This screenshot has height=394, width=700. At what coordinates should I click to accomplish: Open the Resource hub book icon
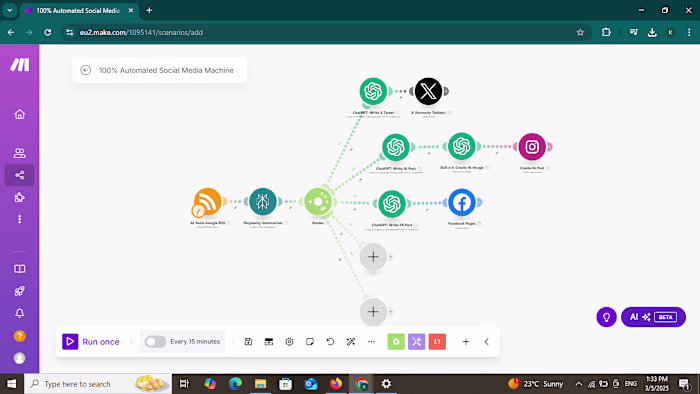20,269
